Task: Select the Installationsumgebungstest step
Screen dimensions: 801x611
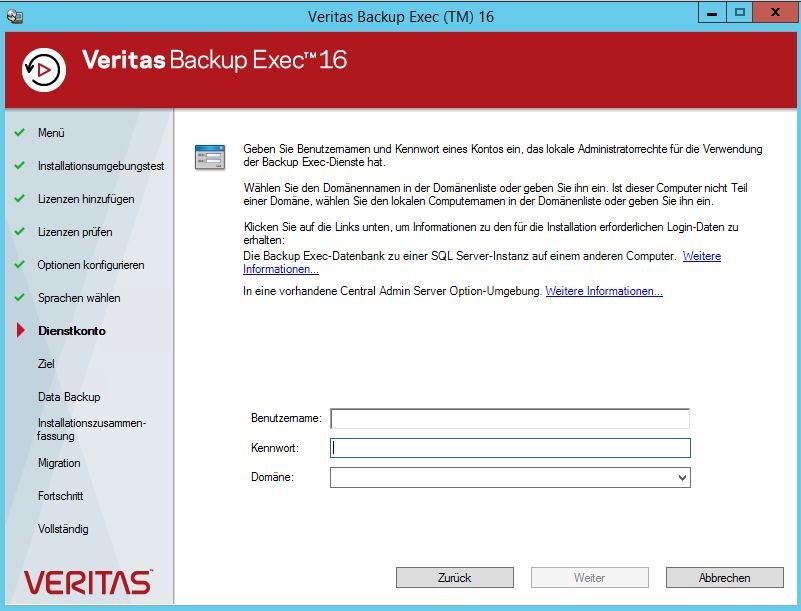Action: tap(101, 166)
